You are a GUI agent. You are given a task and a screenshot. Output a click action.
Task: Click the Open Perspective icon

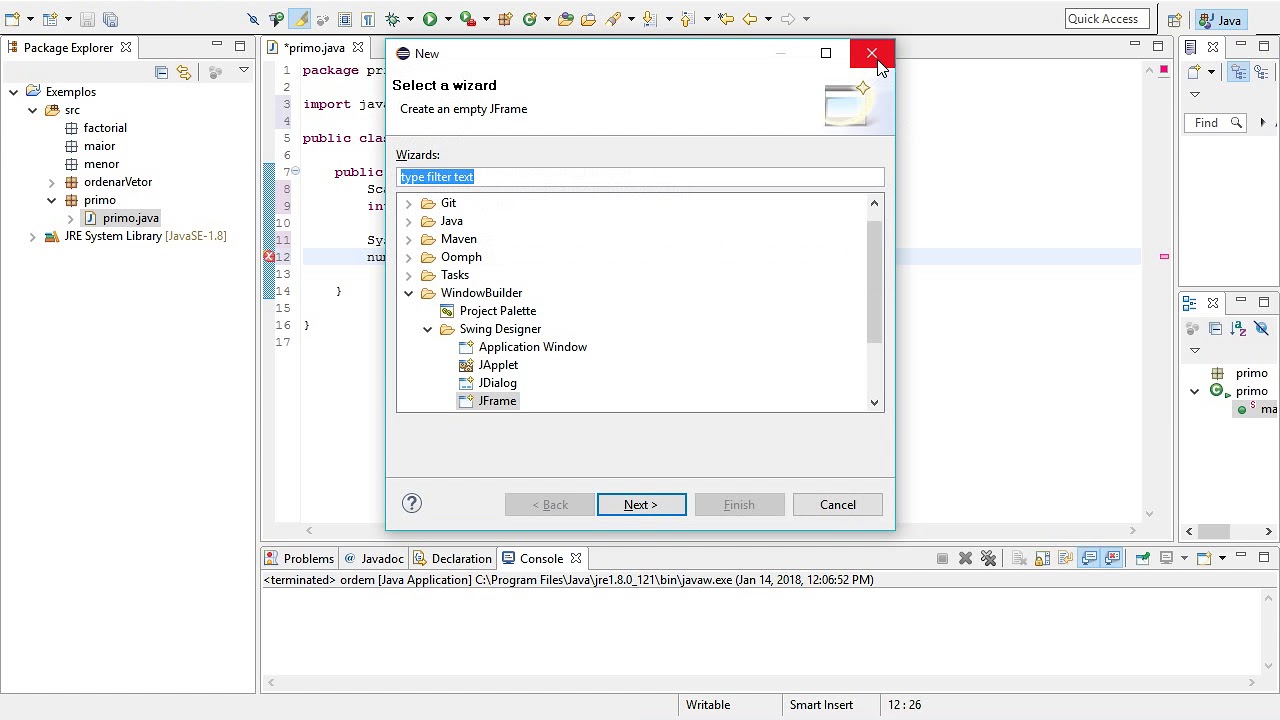tap(1175, 20)
